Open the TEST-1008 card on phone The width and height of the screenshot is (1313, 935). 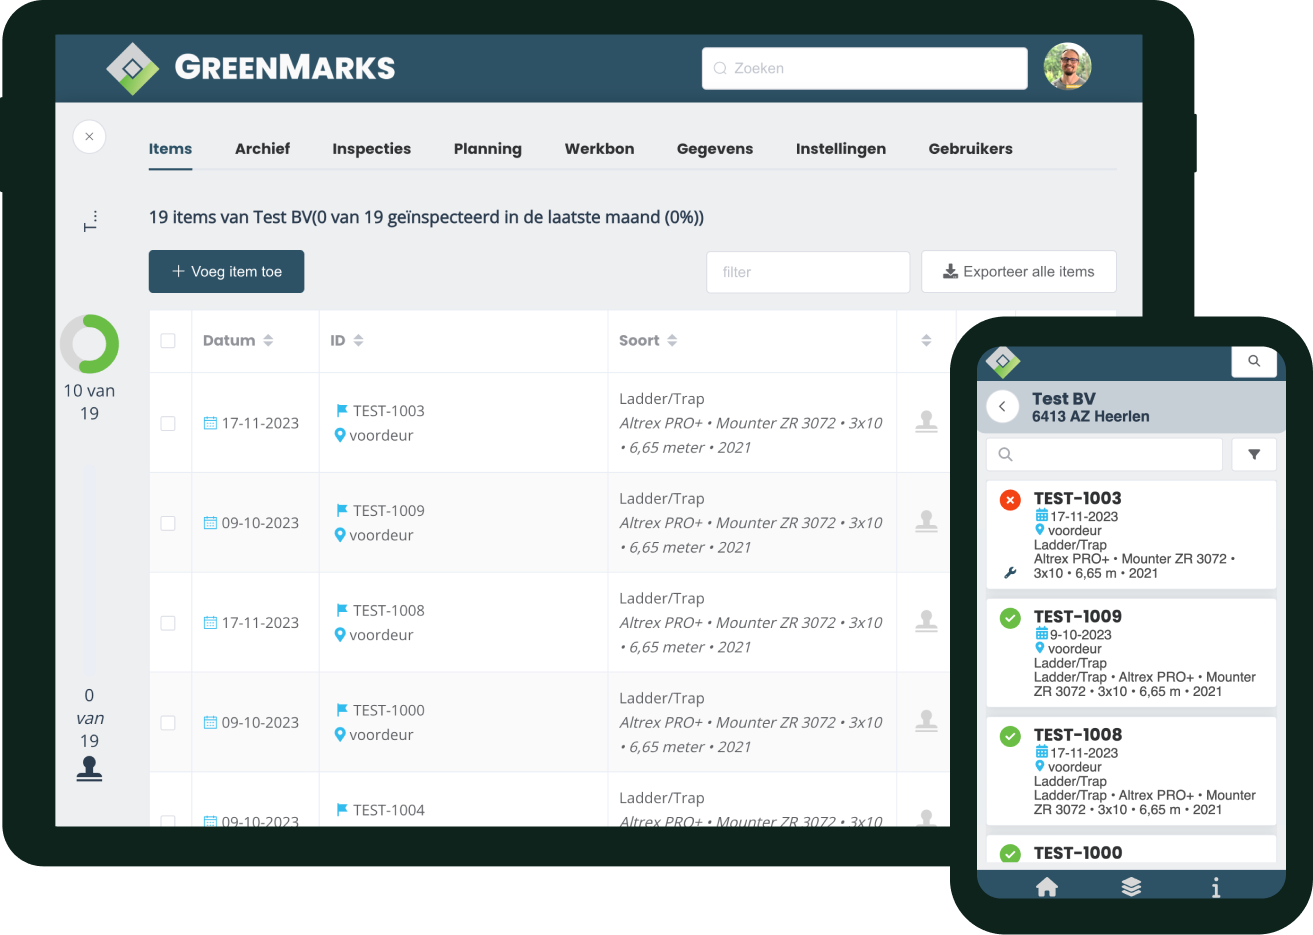(x=1131, y=771)
